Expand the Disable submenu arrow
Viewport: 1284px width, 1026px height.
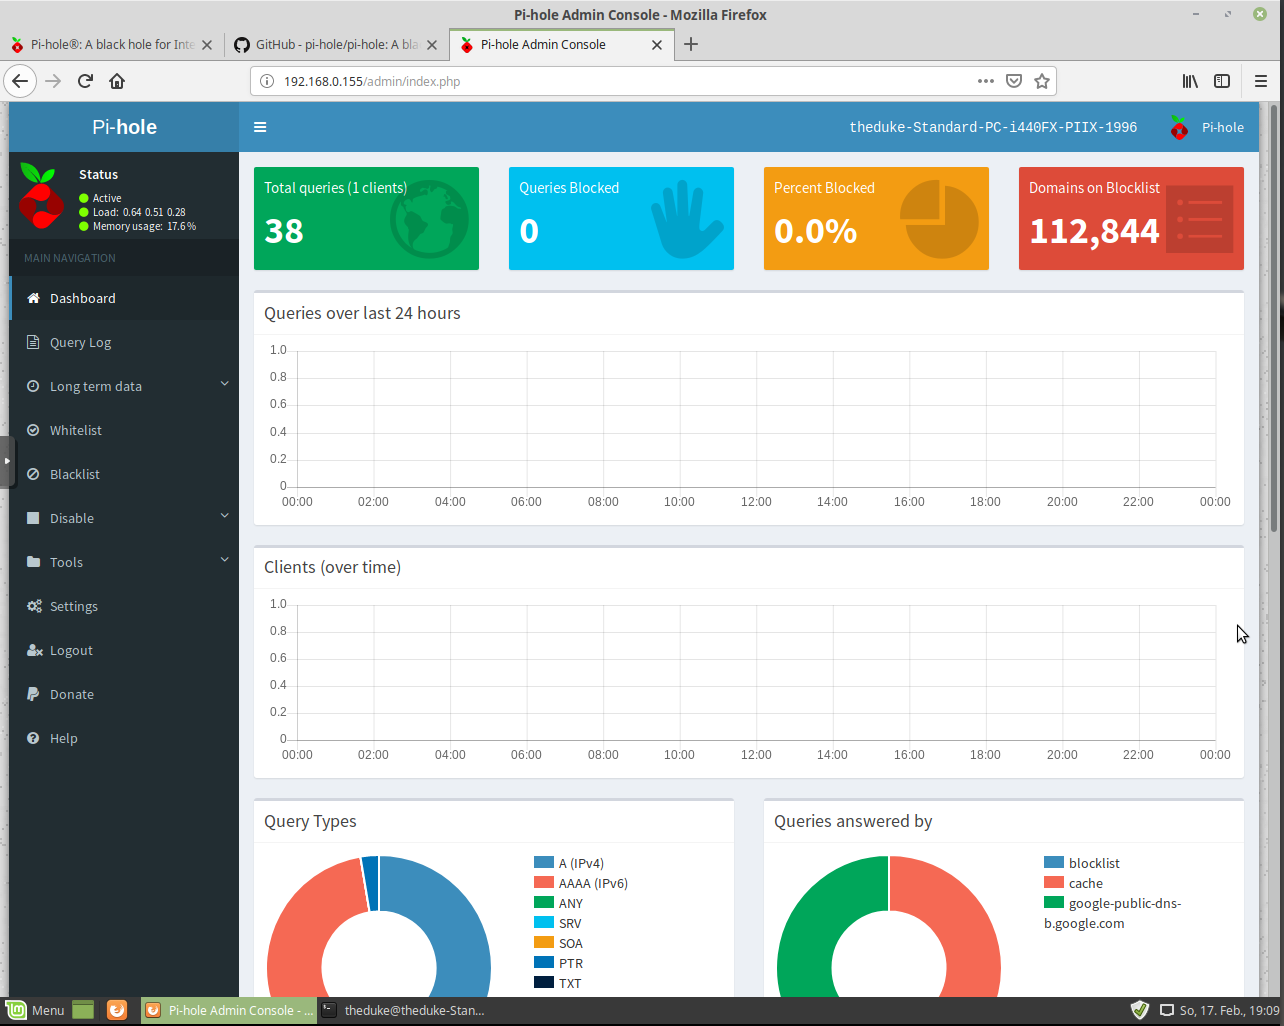click(224, 516)
